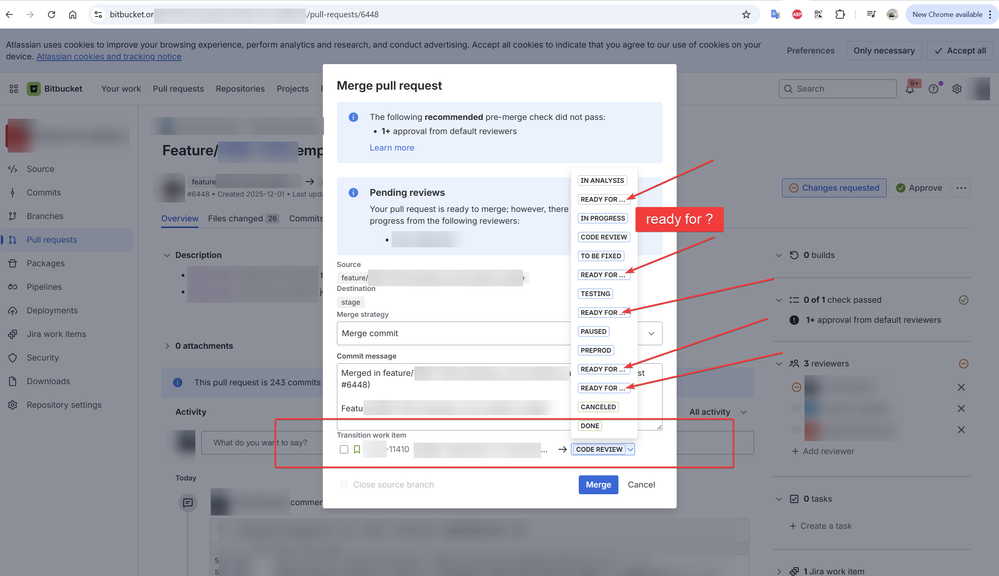Check the Transition work item checkbox
The height and width of the screenshot is (576, 999).
(344, 449)
